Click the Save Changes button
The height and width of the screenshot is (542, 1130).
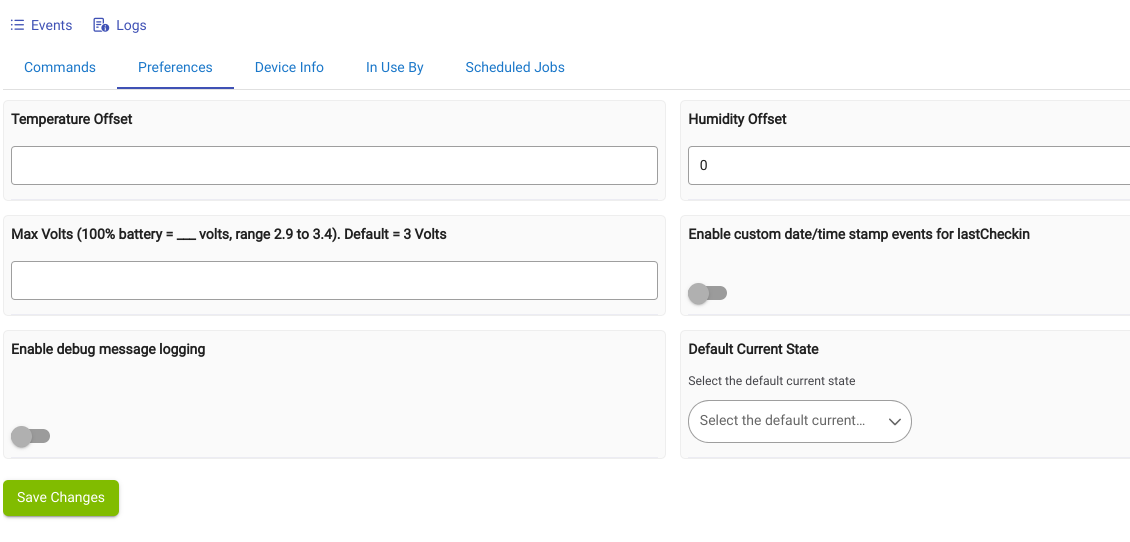click(61, 498)
